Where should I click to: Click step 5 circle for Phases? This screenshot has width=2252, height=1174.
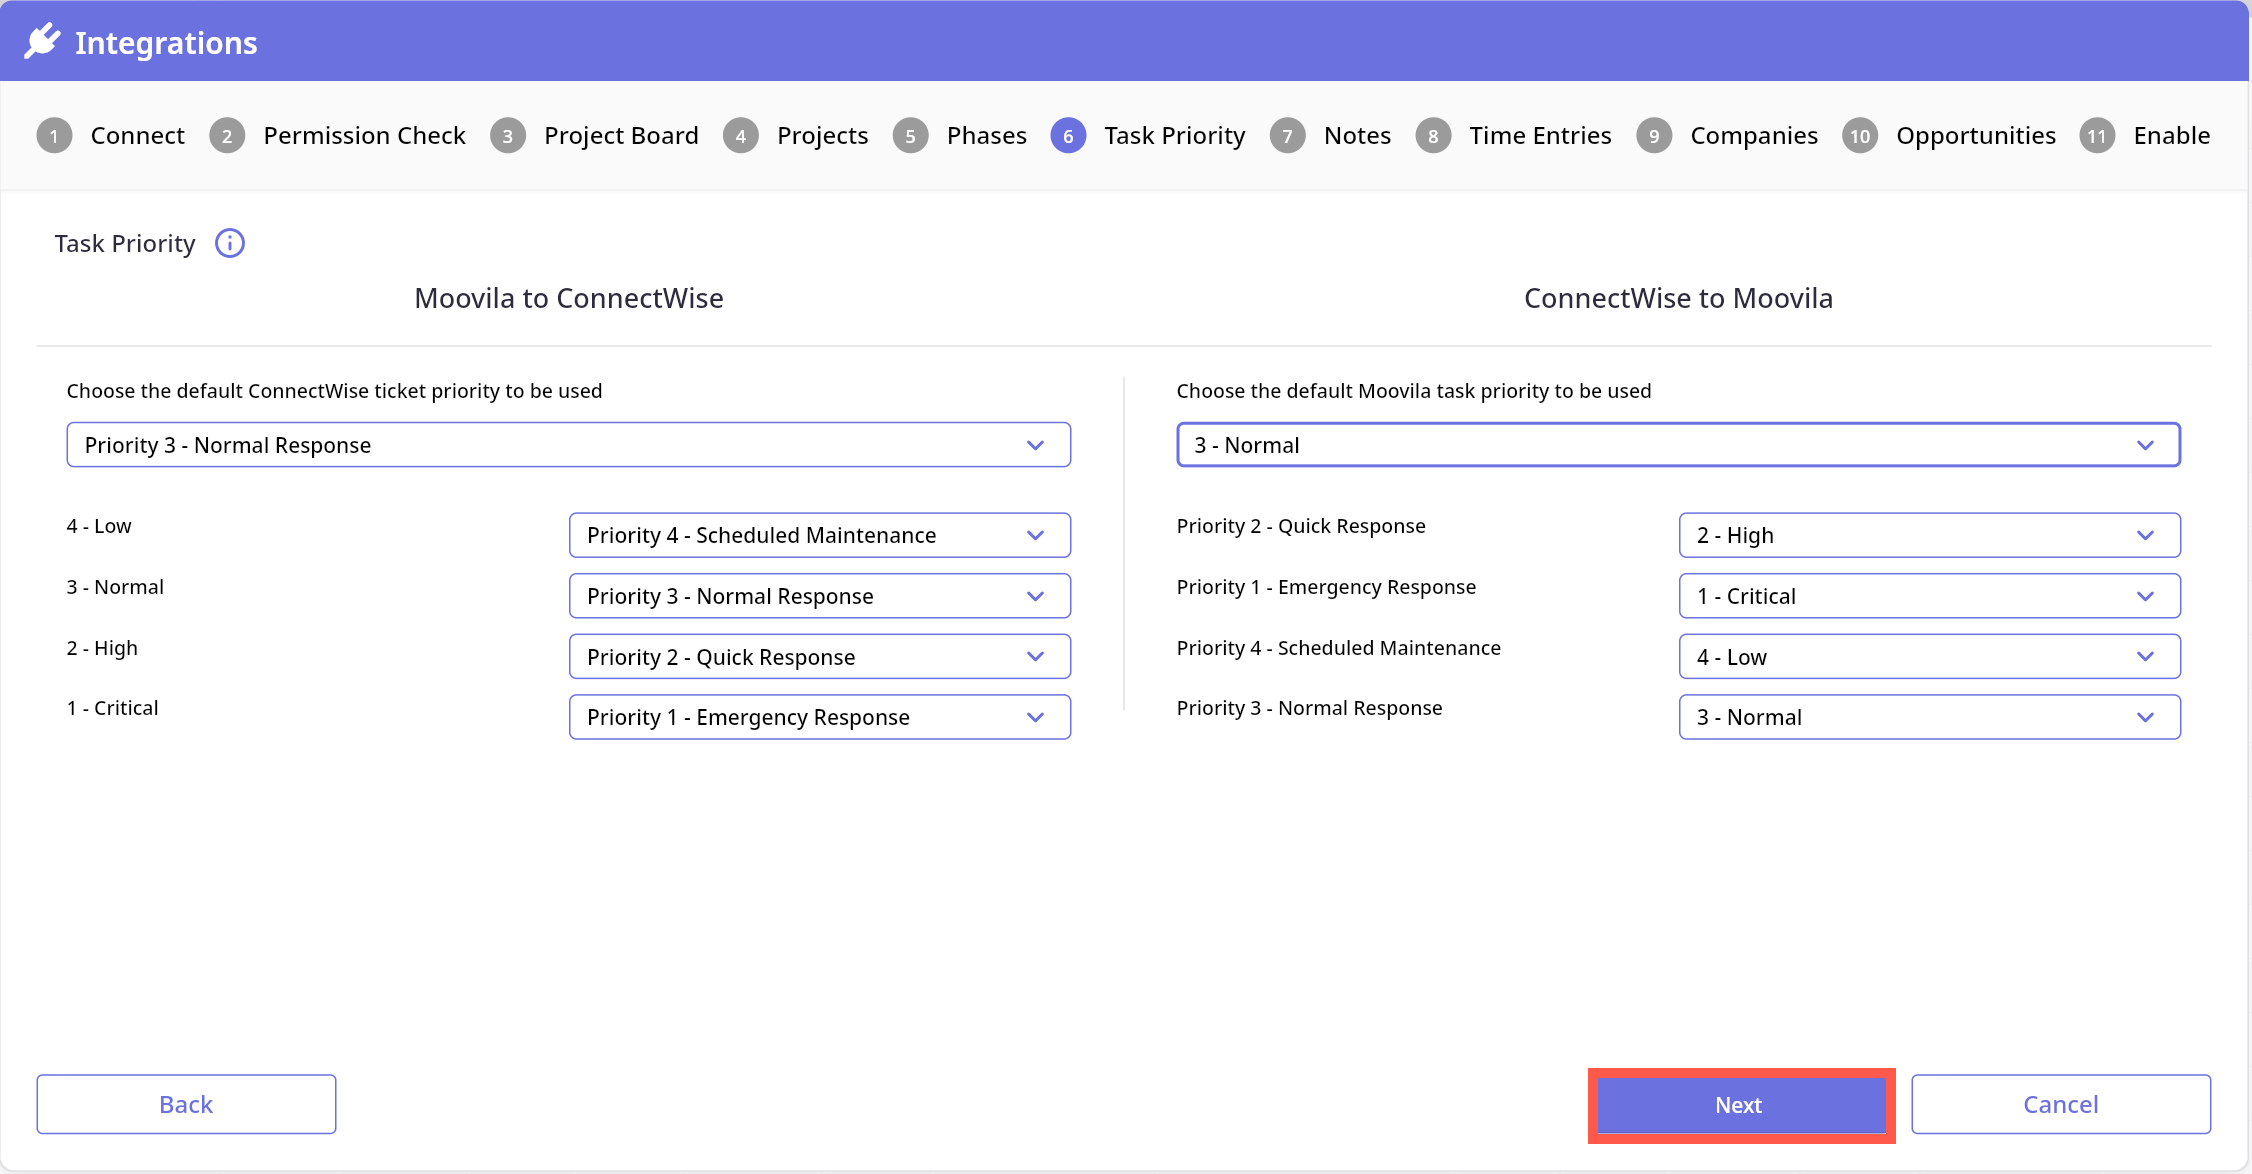coord(910,136)
